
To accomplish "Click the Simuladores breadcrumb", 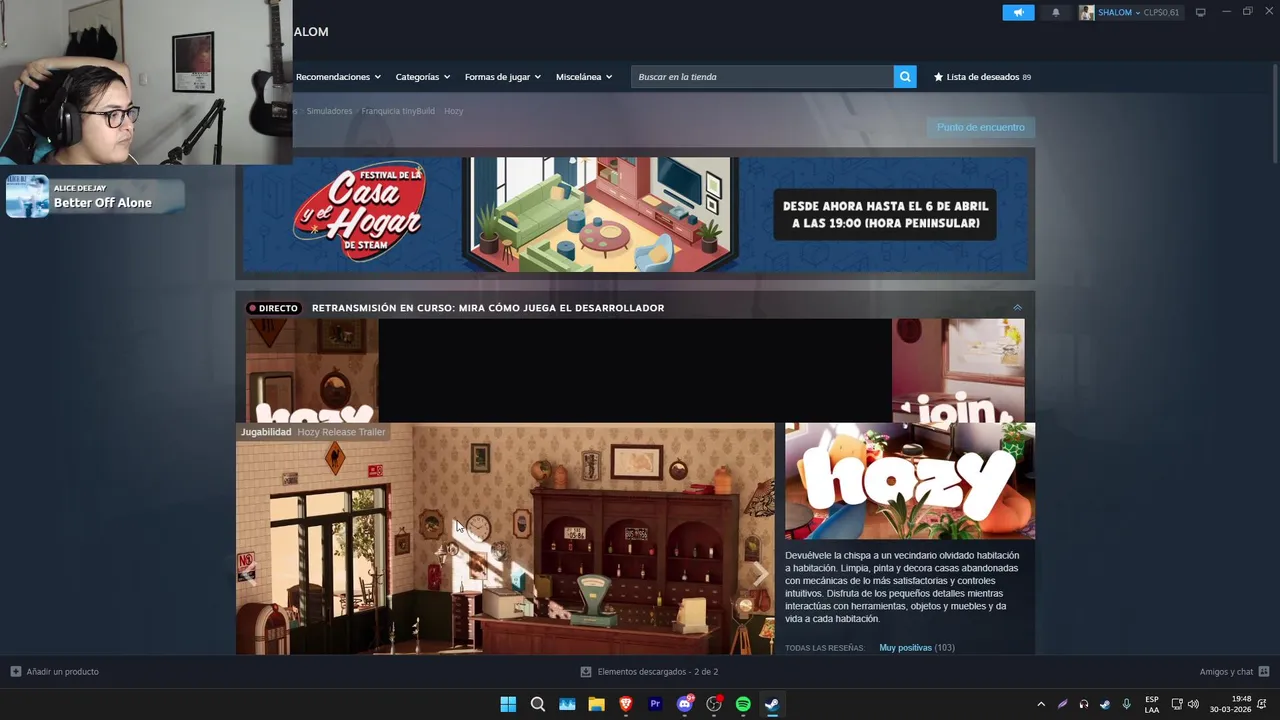I will click(x=329, y=111).
